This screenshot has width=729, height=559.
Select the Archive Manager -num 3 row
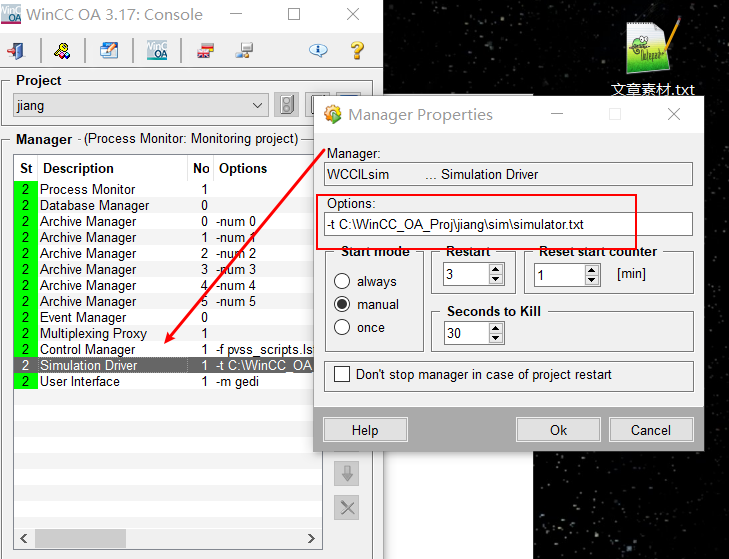pos(164,269)
